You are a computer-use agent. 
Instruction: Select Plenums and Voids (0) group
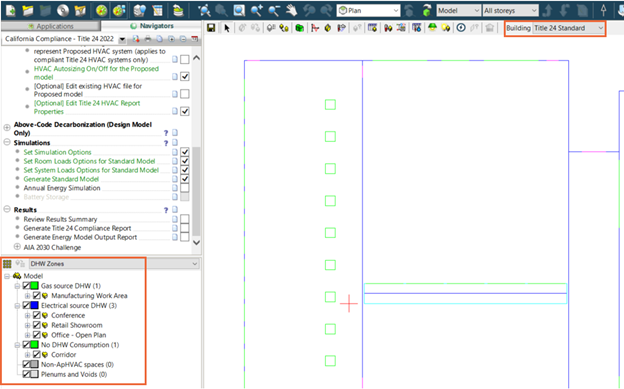[x=74, y=374]
